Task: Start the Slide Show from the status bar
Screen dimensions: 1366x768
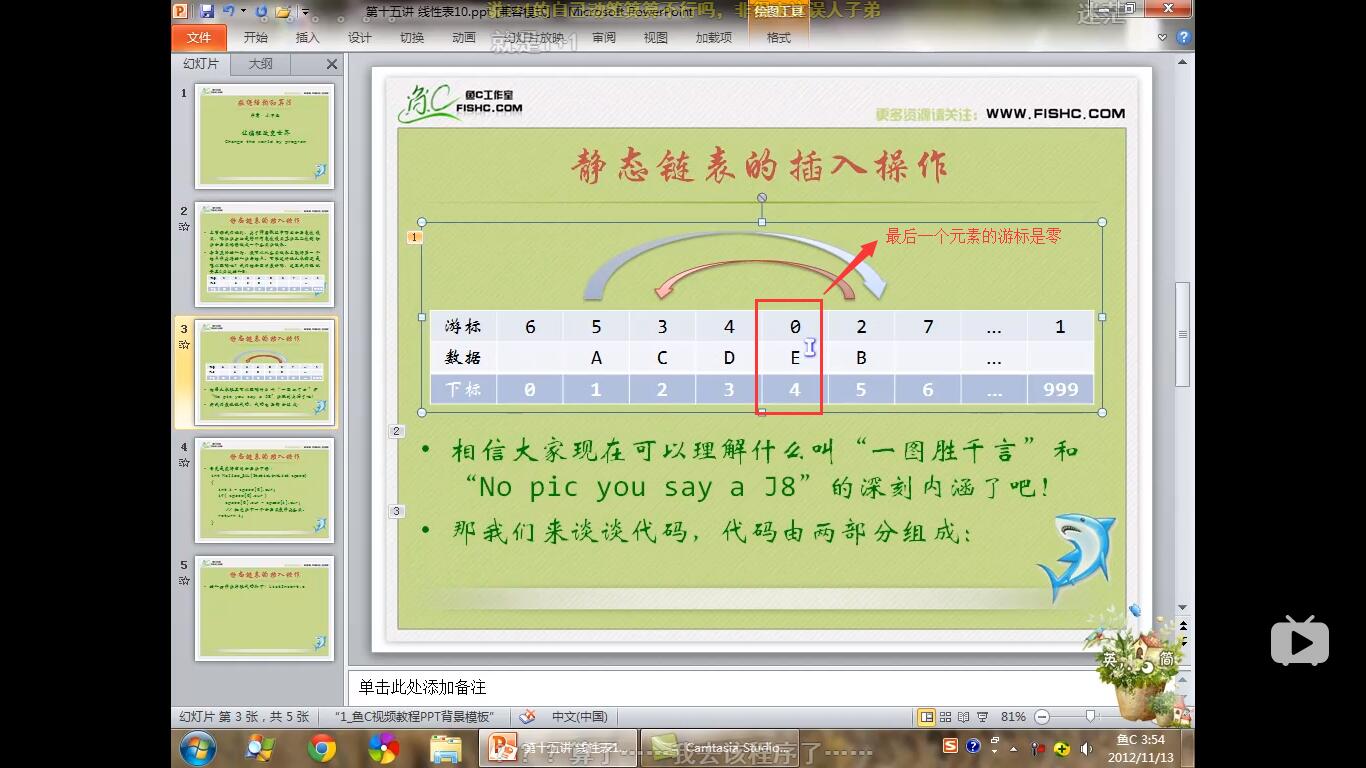Action: [x=983, y=716]
